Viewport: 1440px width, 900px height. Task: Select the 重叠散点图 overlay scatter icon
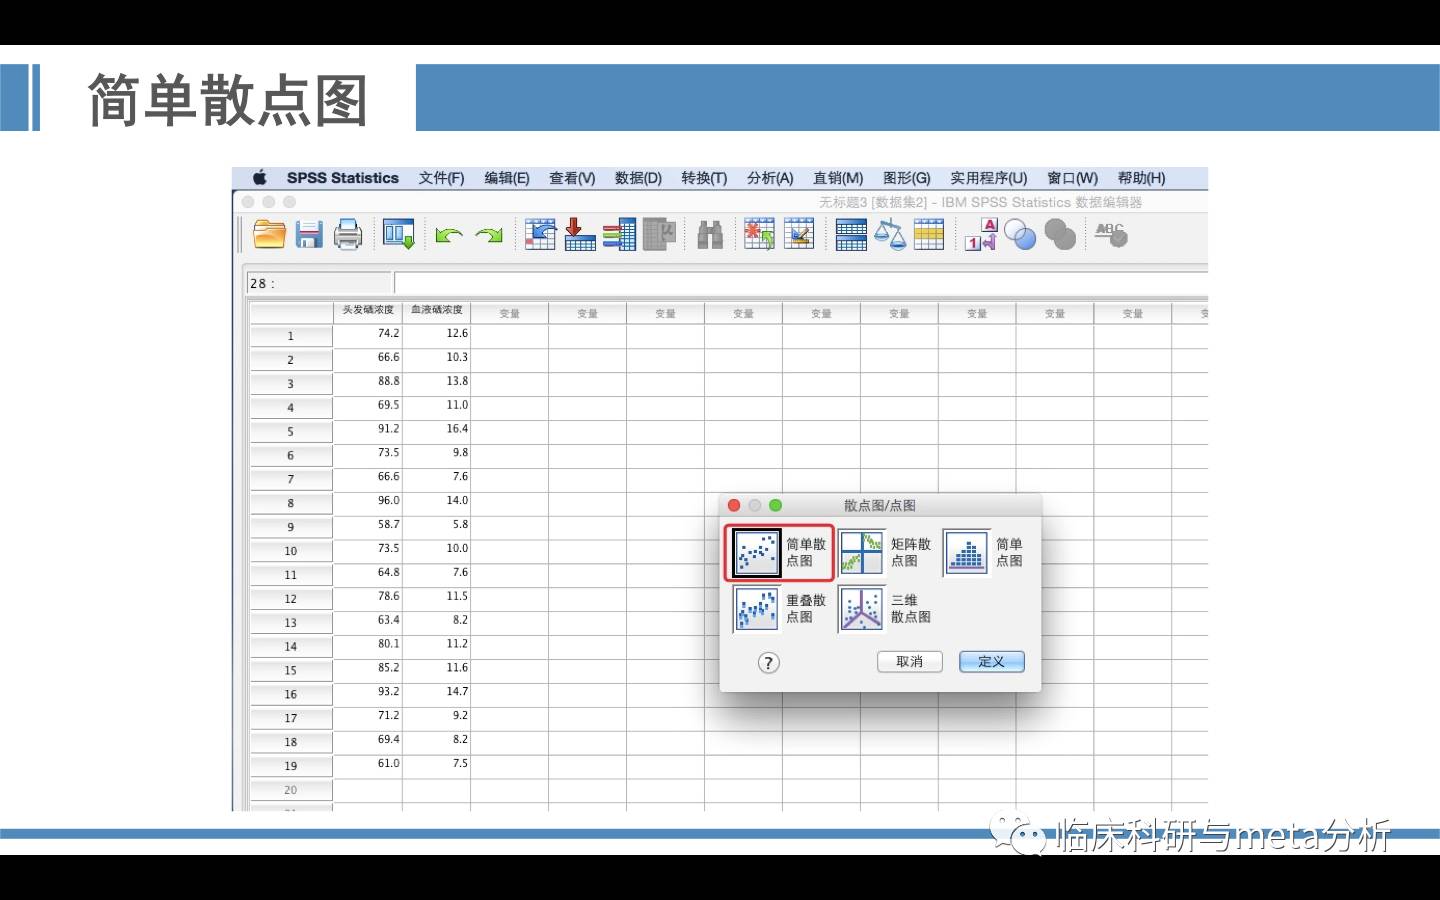(x=756, y=609)
